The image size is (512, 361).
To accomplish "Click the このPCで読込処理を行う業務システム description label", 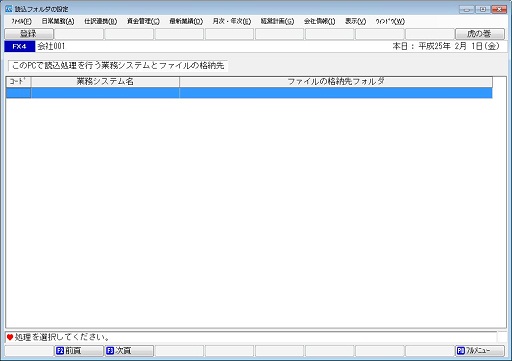I will tap(118, 65).
